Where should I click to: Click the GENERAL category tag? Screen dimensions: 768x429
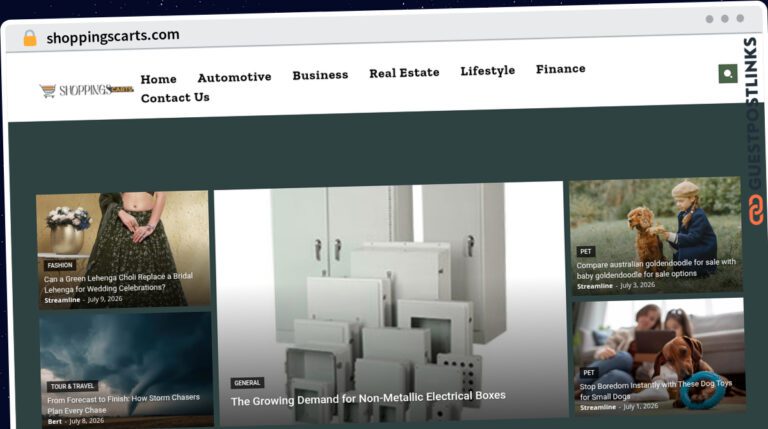247,383
